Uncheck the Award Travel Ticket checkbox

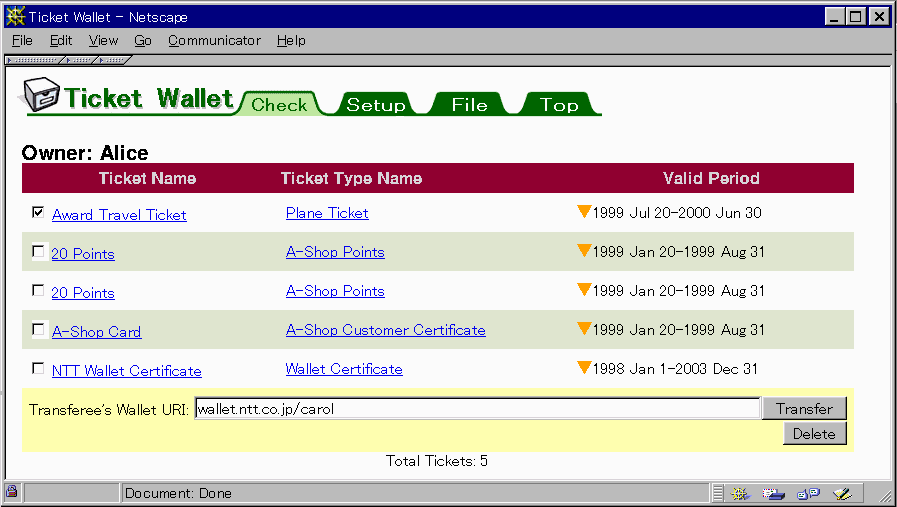click(38, 213)
